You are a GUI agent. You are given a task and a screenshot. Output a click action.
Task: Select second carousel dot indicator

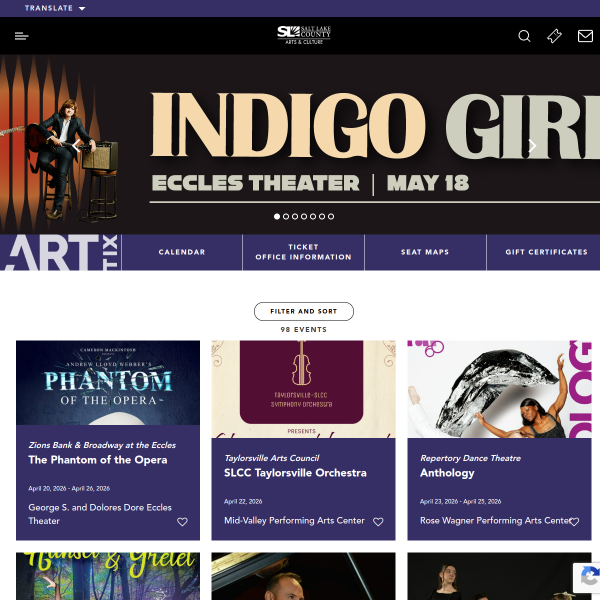(286, 217)
